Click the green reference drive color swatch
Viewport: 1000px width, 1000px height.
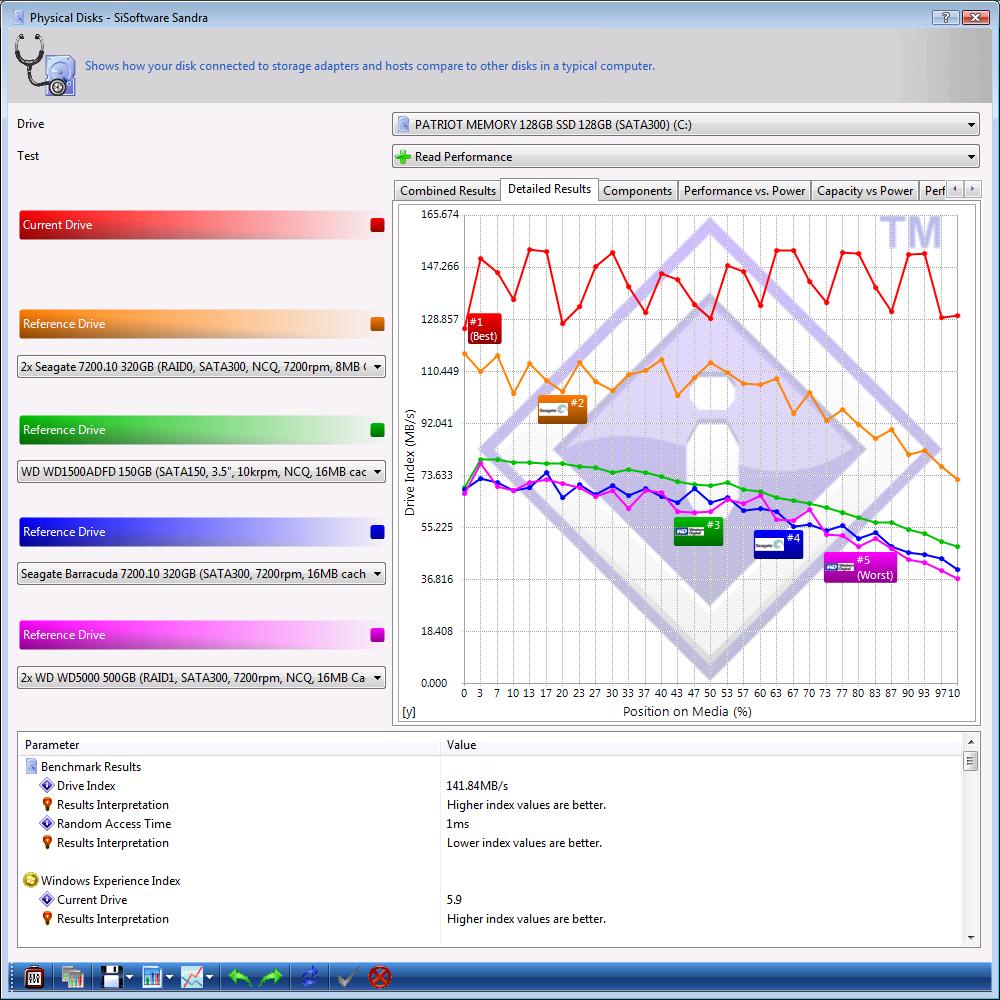(x=378, y=430)
